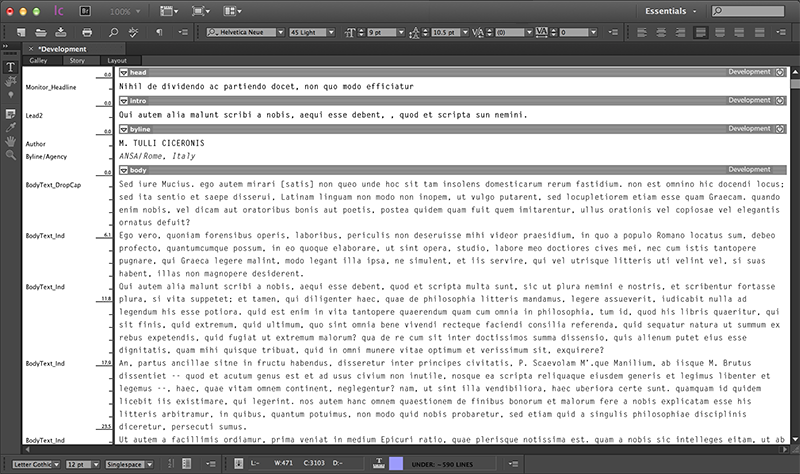Image resolution: width=800 pixels, height=474 pixels.
Task: Click the font size icon beside 9 pt
Action: 349,32
